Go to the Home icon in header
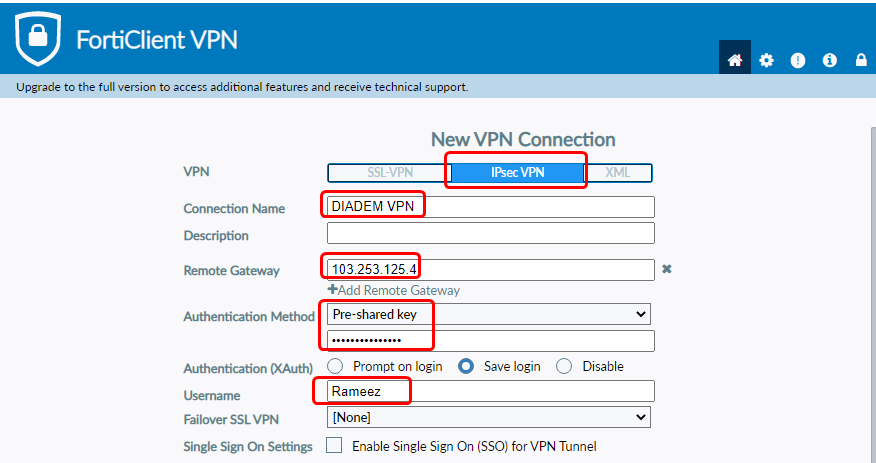 point(735,60)
